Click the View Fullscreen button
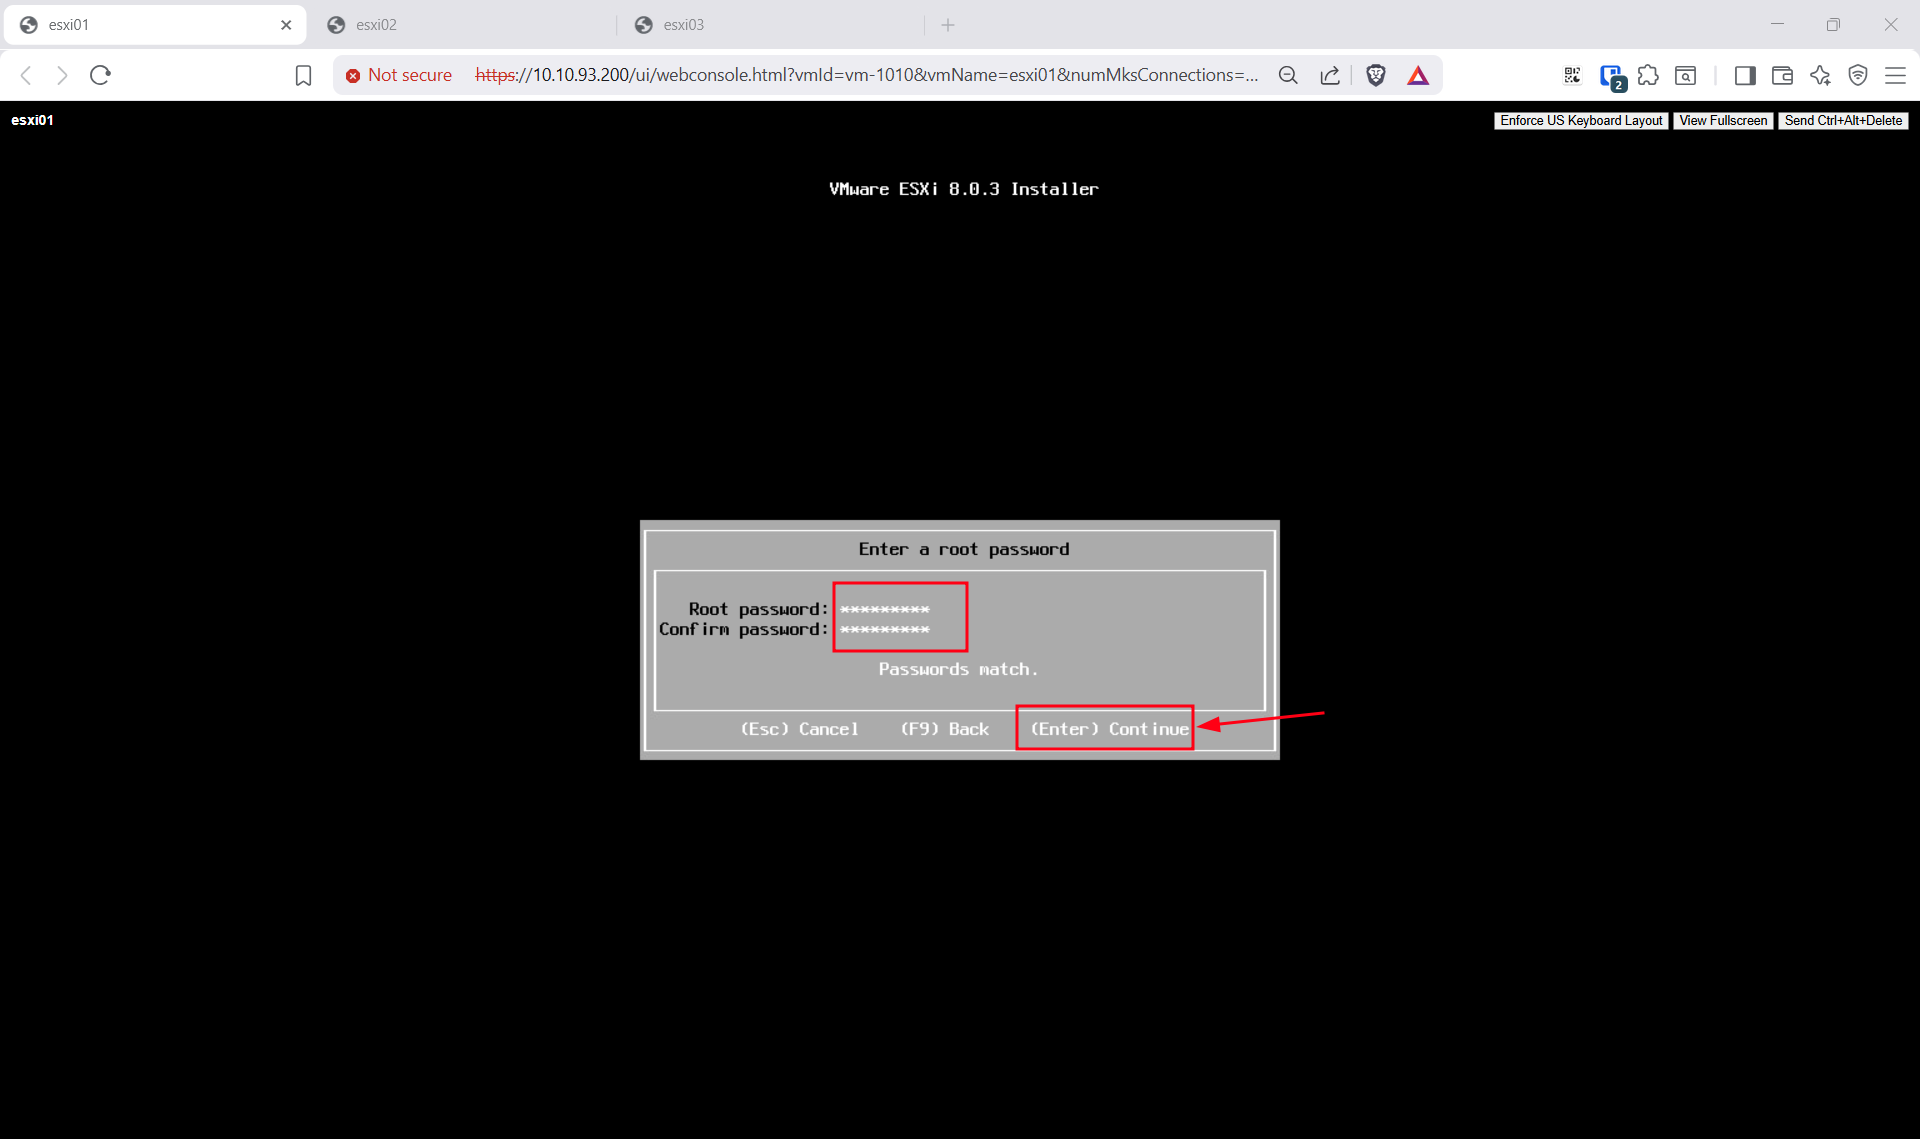Image resolution: width=1920 pixels, height=1139 pixels. [1723, 121]
